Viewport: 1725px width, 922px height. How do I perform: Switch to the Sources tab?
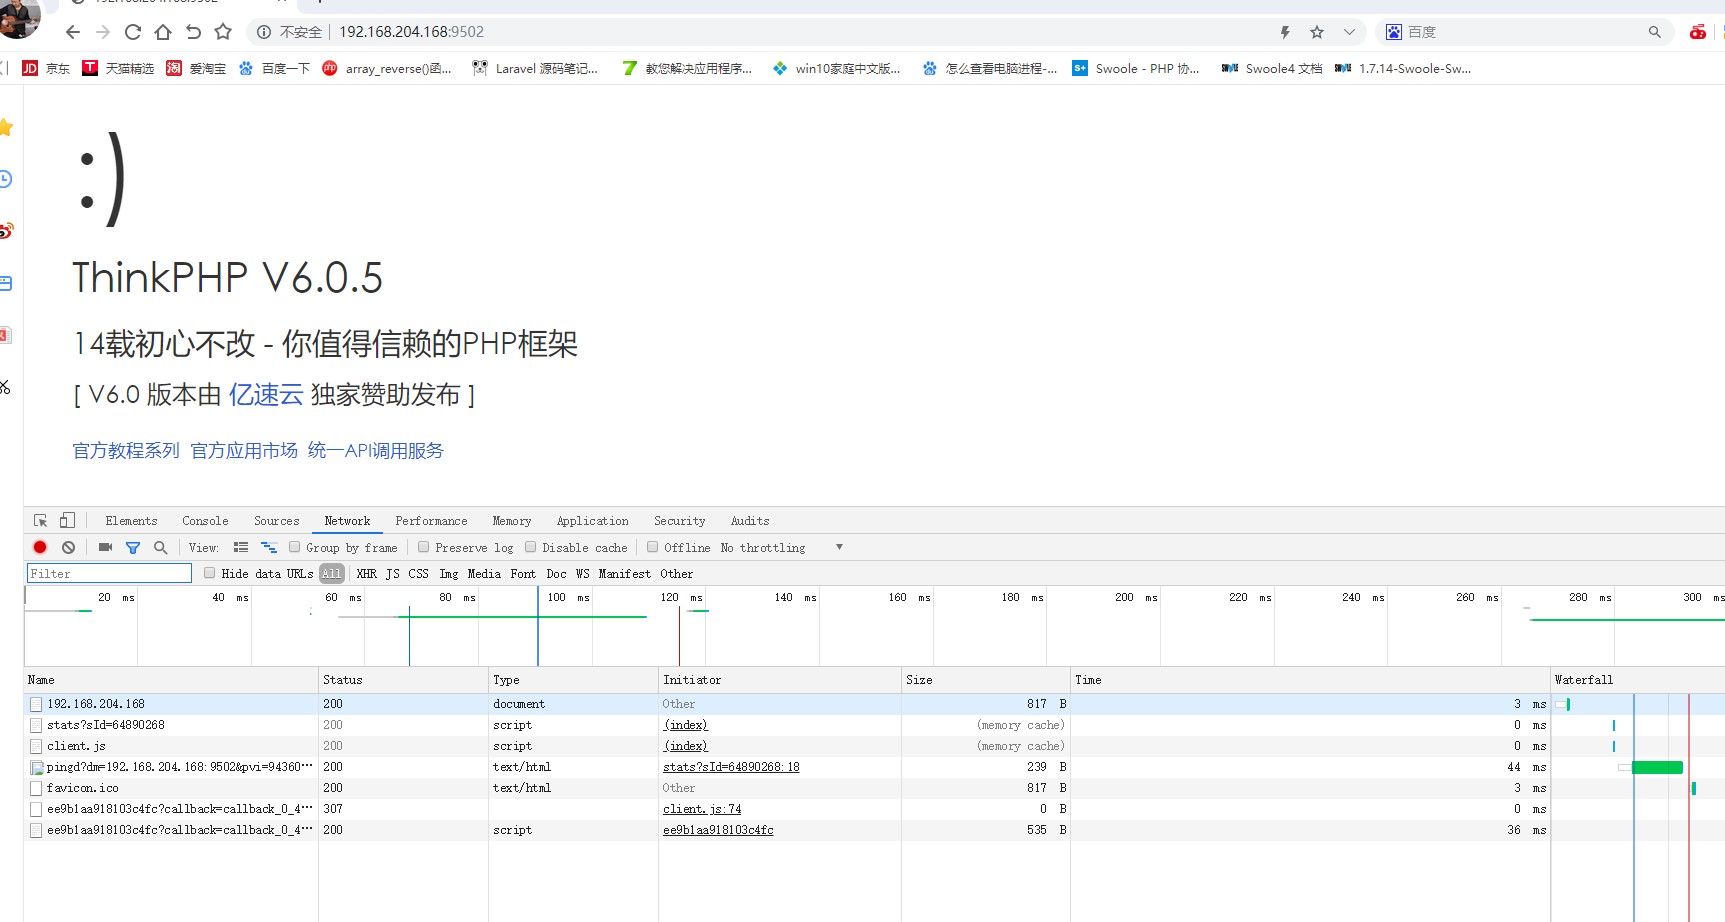(276, 520)
